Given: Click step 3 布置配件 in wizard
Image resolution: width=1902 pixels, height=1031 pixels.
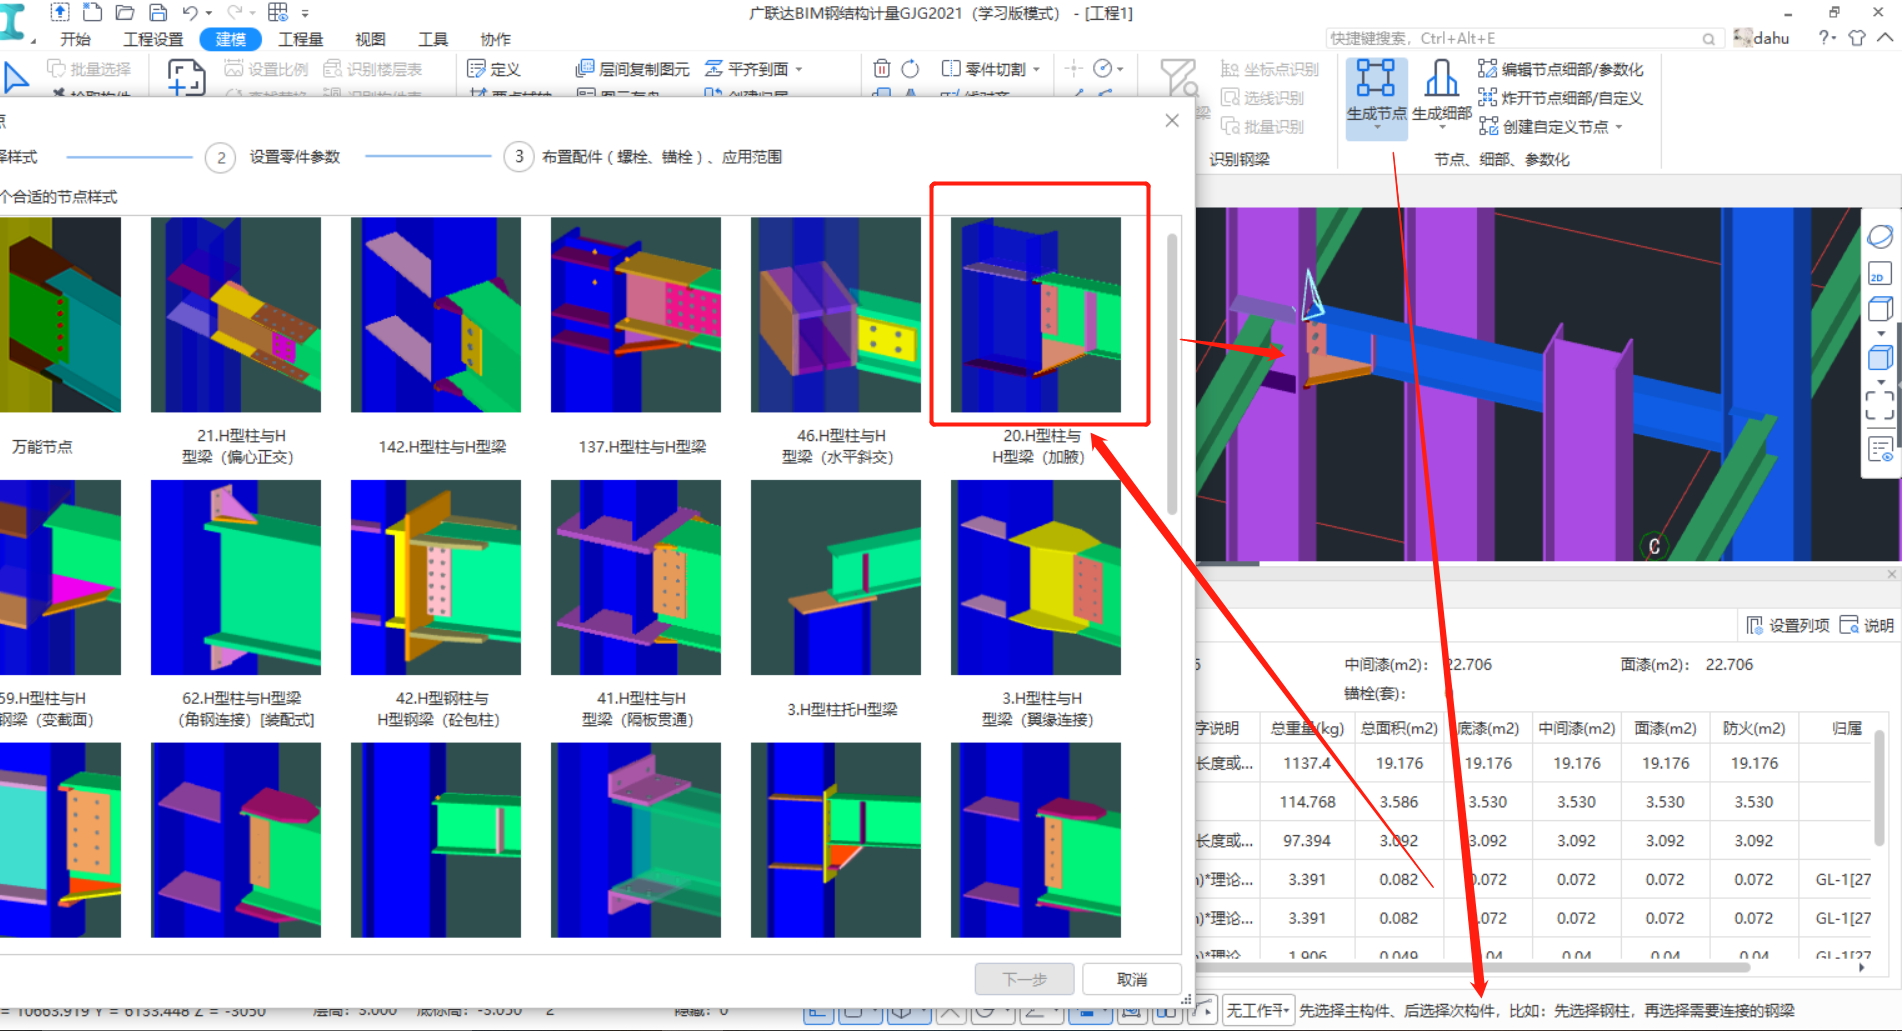Looking at the screenshot, I should tap(644, 157).
